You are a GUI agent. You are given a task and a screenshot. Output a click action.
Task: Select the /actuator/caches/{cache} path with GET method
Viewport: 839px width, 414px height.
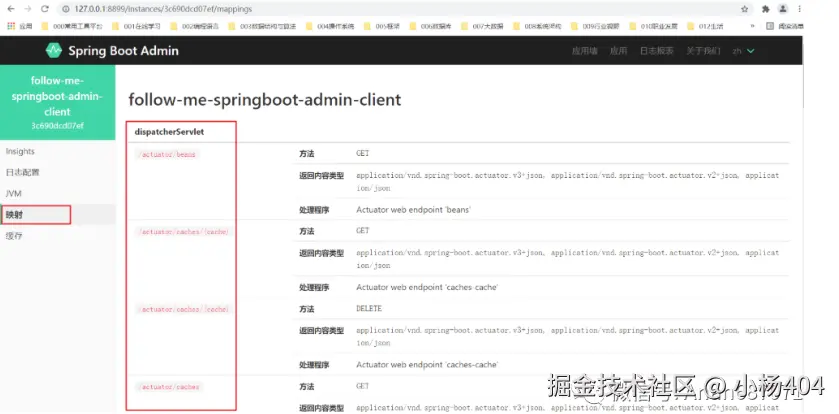coord(184,232)
